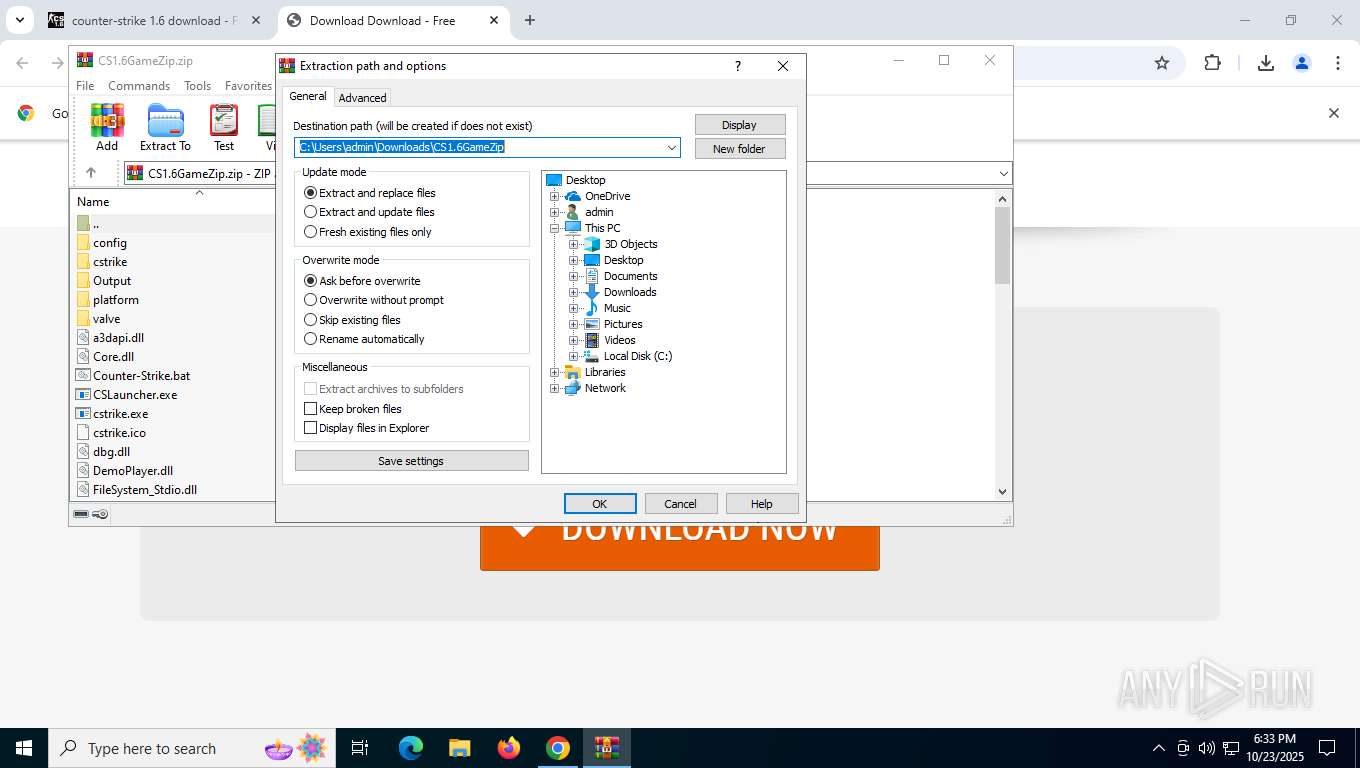Click 3D Objects in the folder tree

click(x=630, y=244)
